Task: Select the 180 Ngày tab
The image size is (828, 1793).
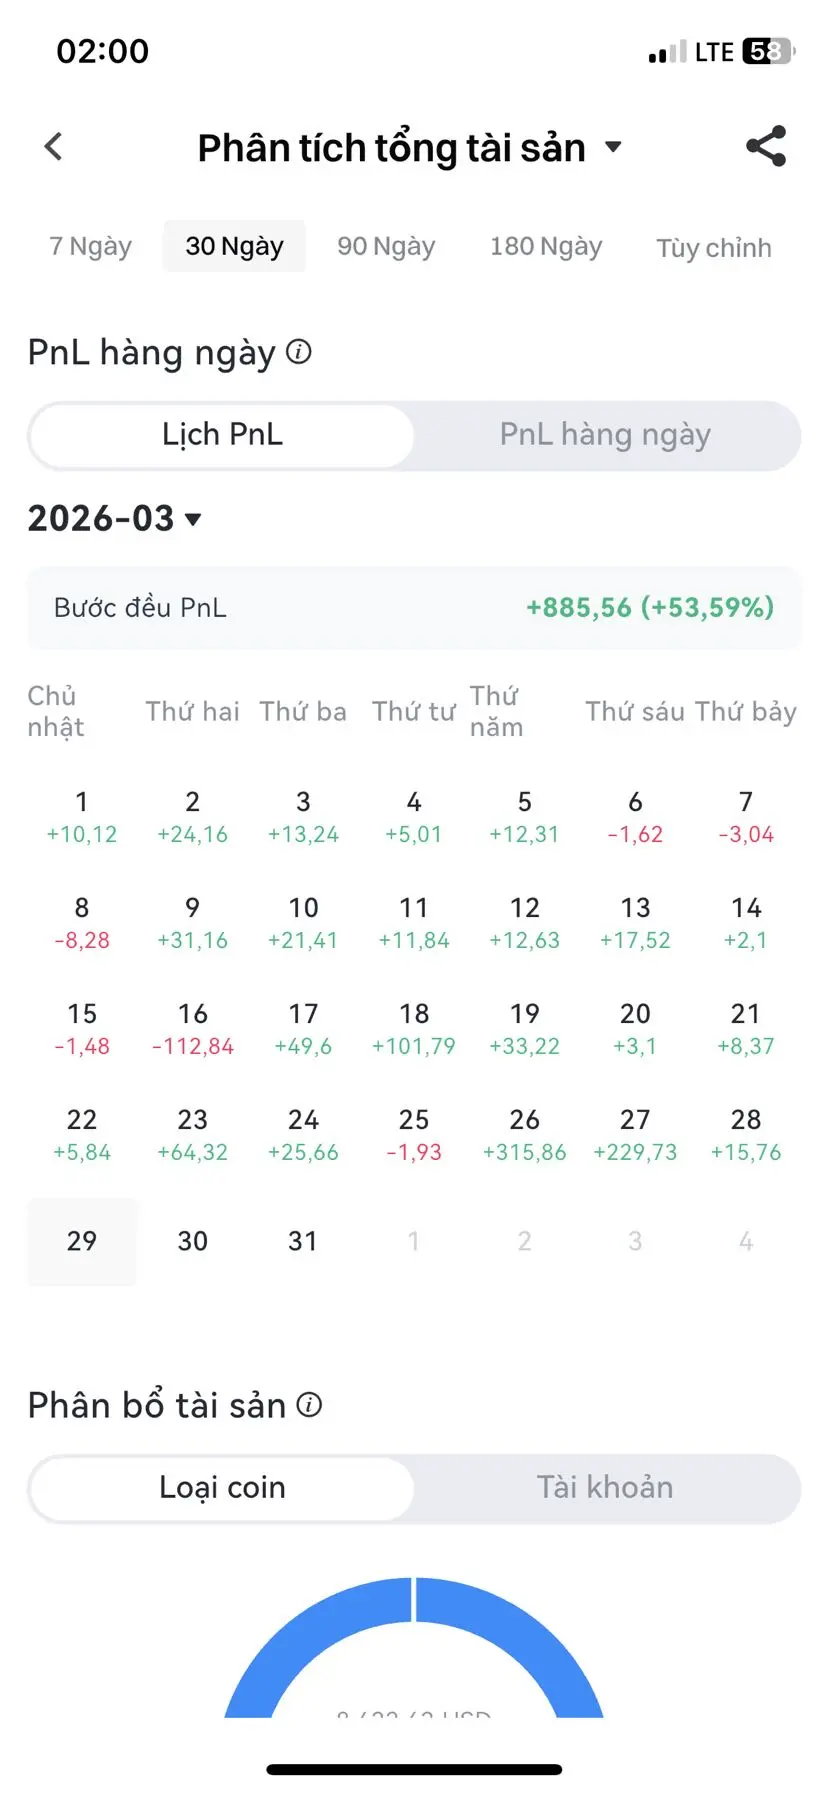Action: 546,246
